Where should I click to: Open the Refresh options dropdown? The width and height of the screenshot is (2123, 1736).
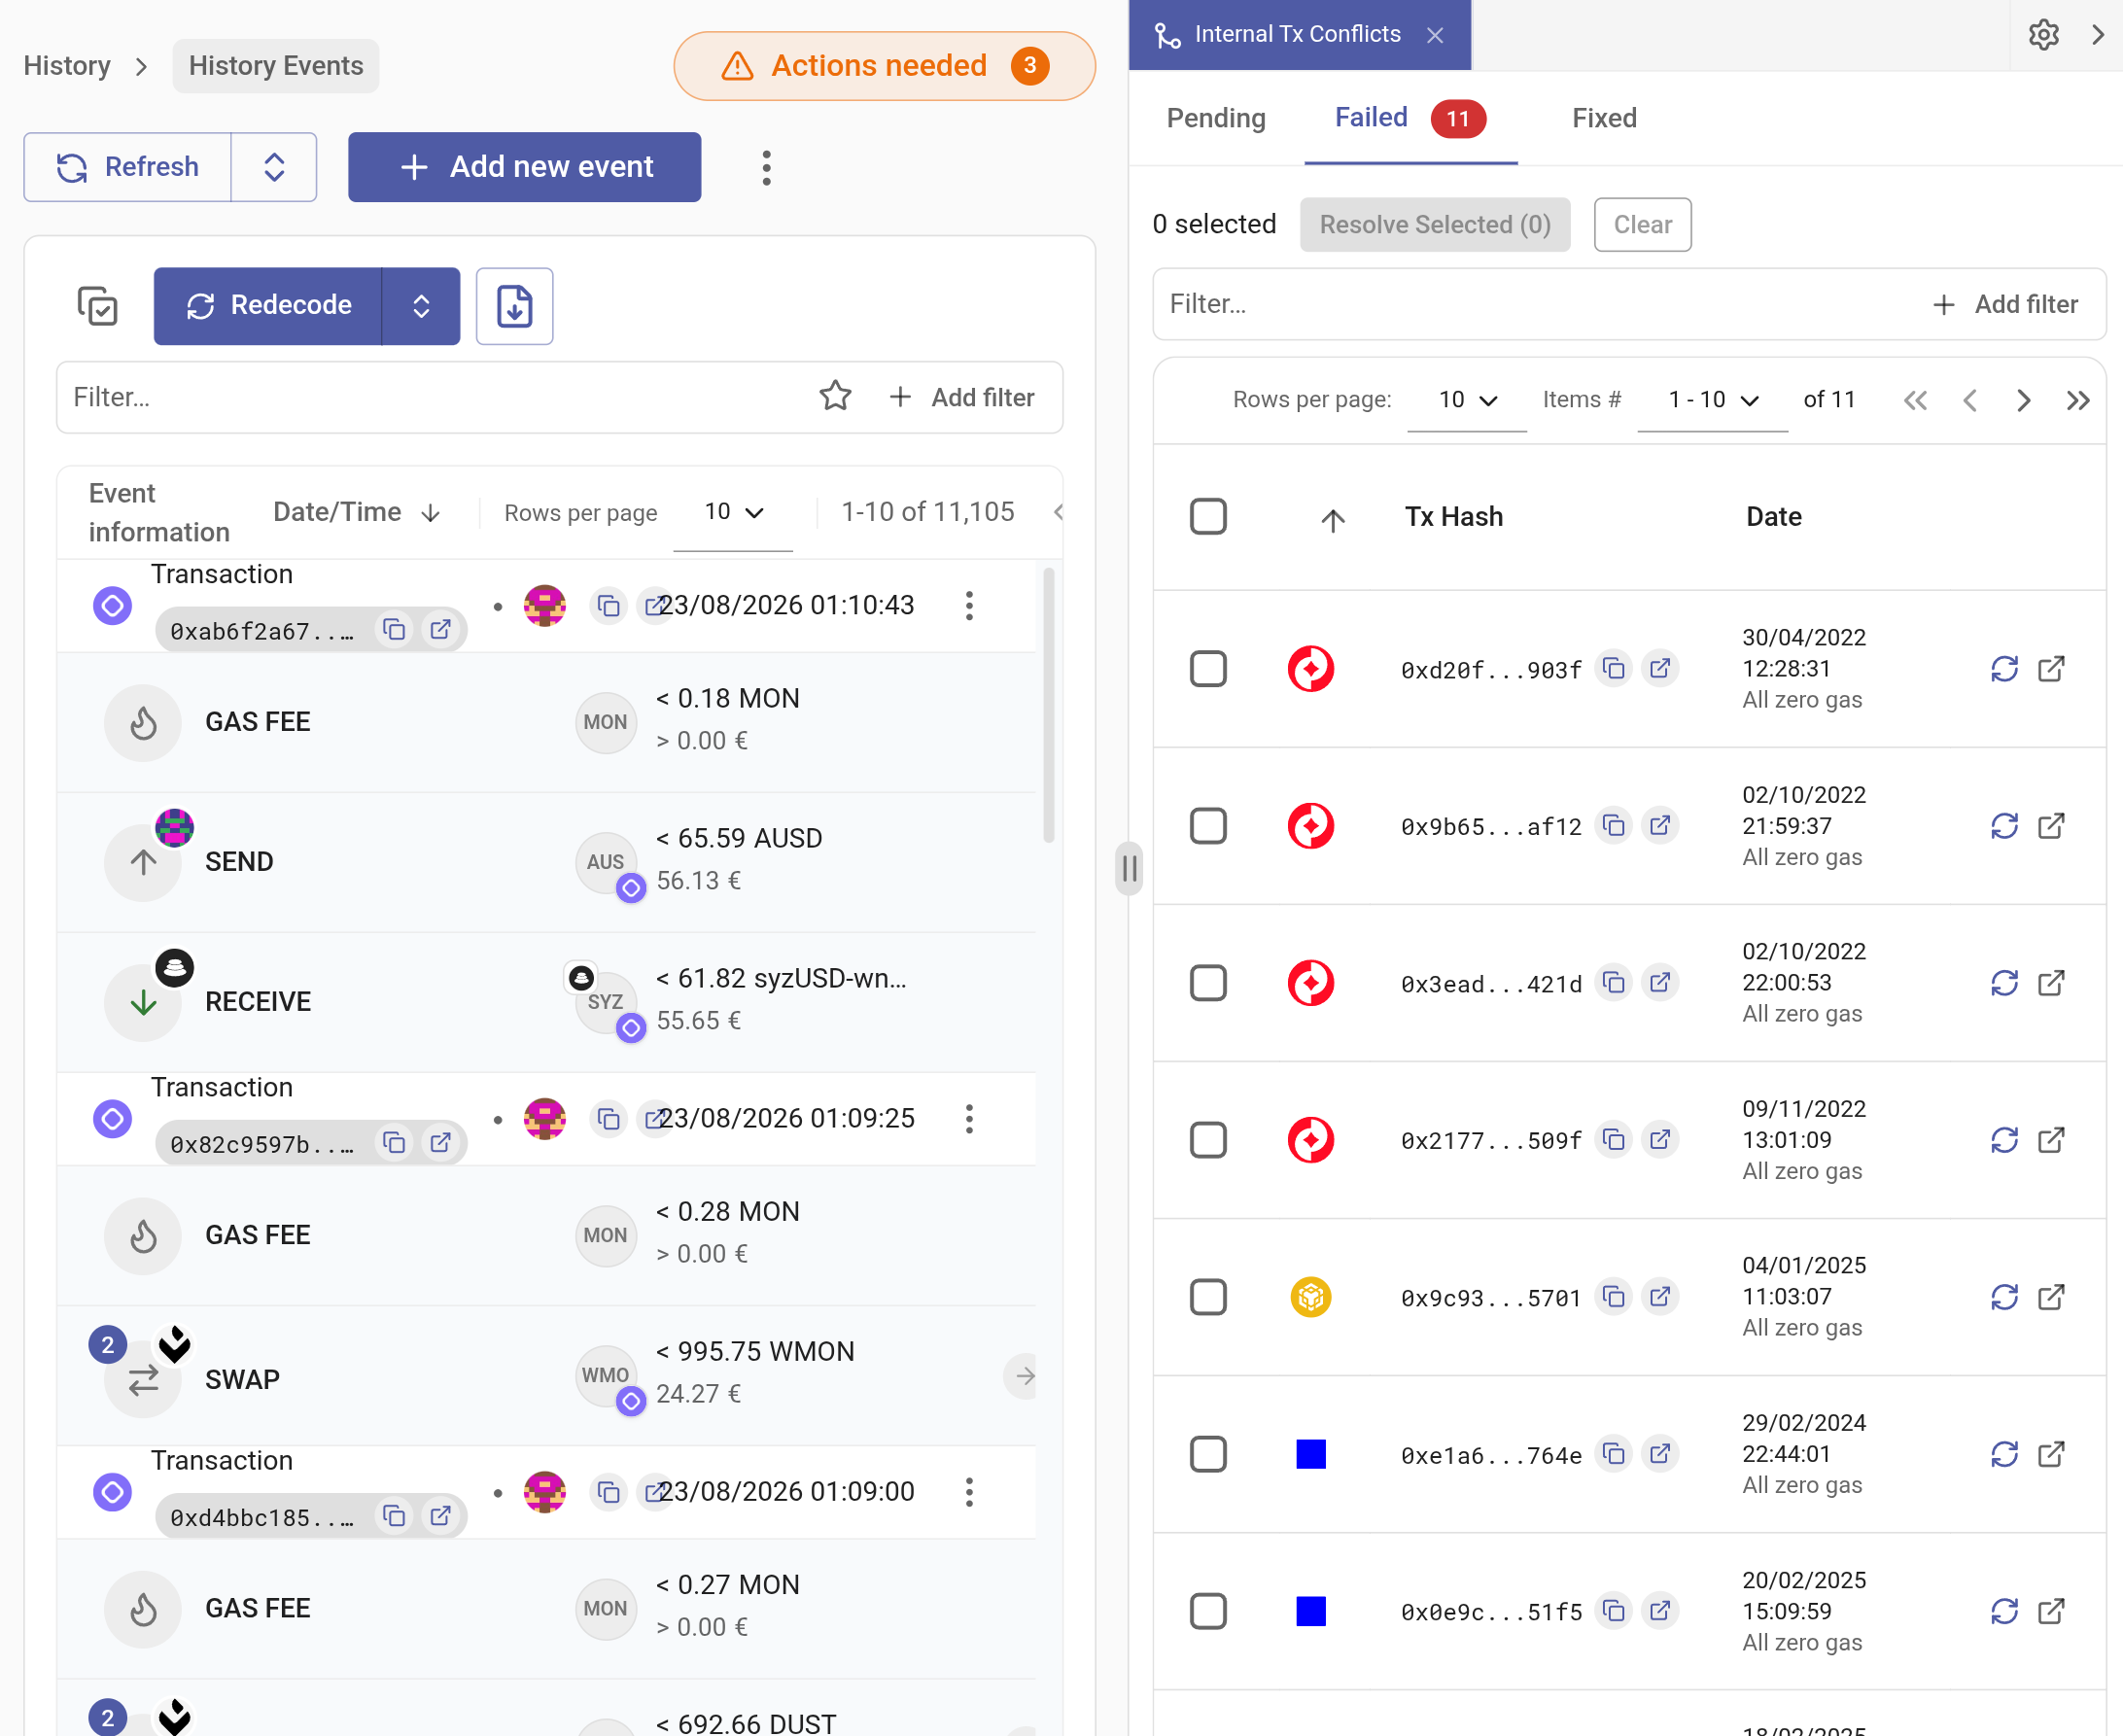coord(274,167)
